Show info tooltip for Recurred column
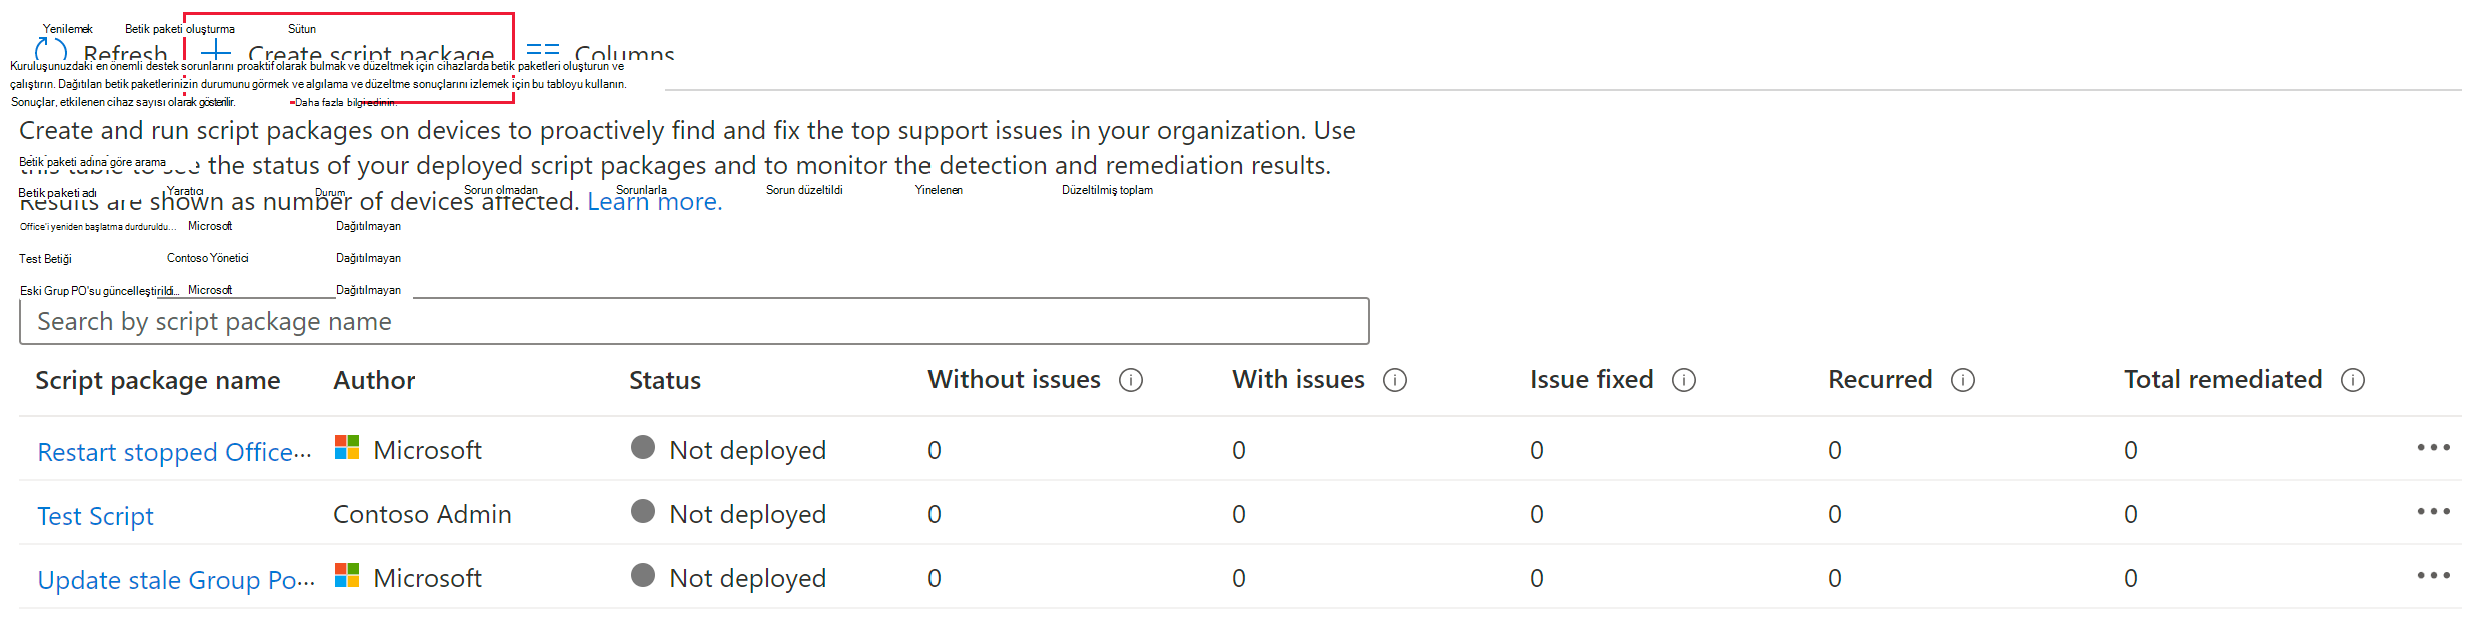 point(1963,380)
